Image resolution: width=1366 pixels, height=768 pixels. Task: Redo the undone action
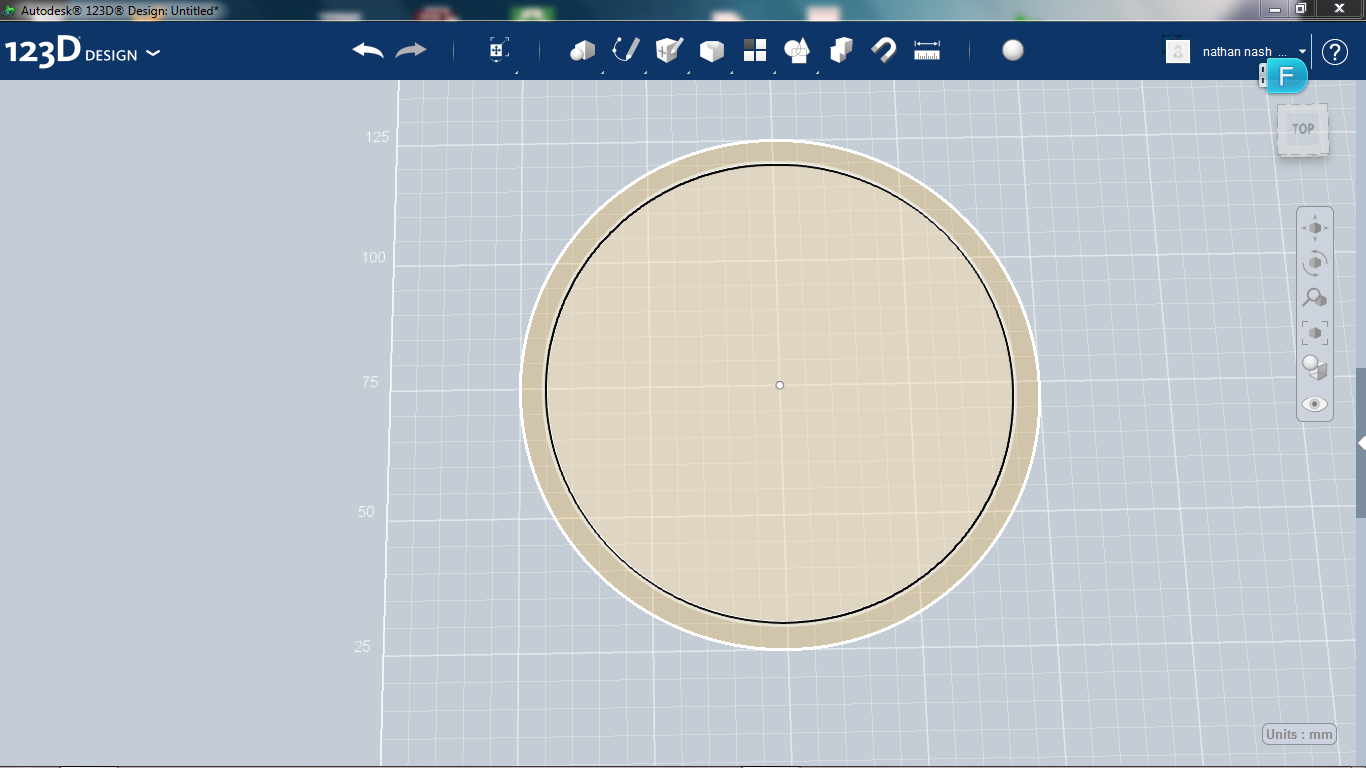[411, 50]
